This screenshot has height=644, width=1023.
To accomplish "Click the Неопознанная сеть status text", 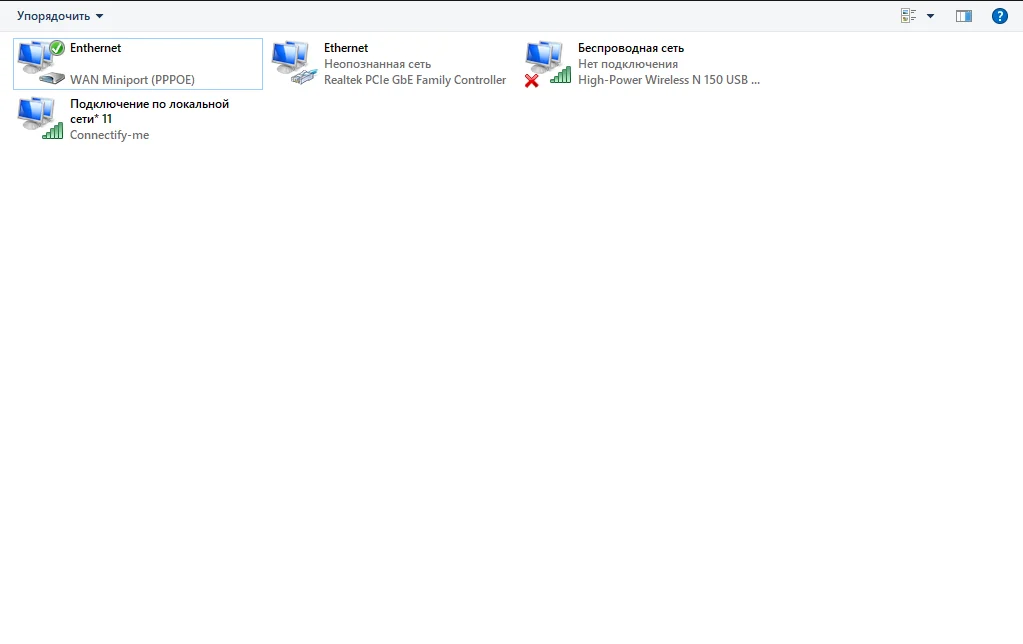I will coord(377,64).
